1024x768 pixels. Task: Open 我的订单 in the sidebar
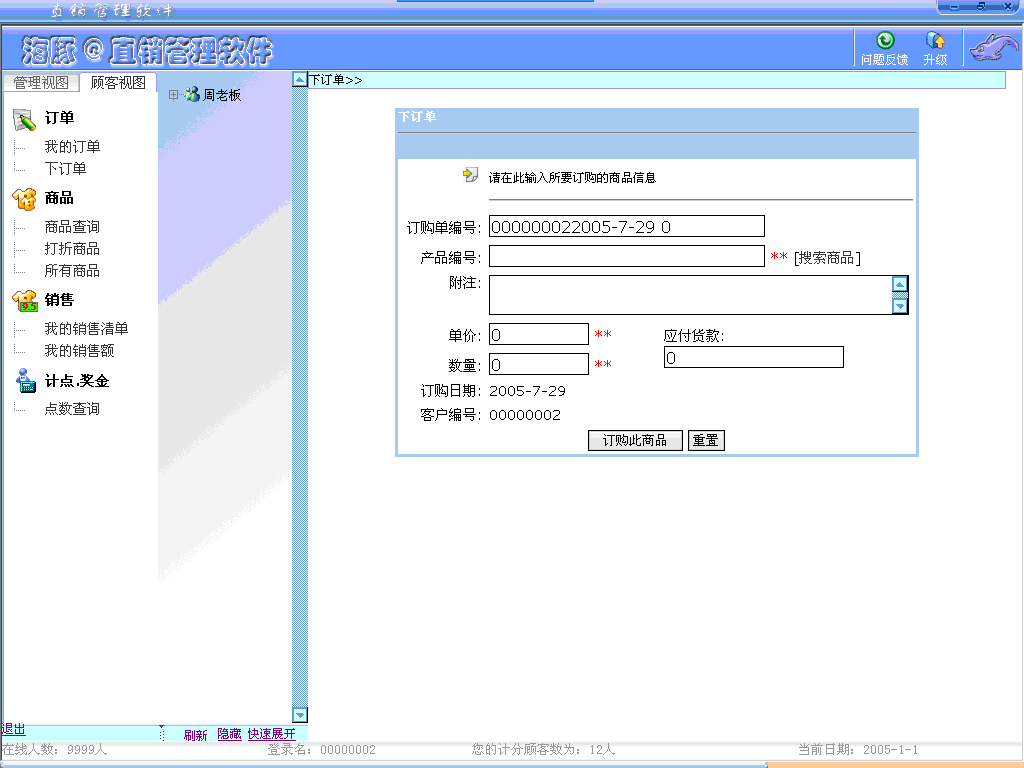tap(72, 146)
